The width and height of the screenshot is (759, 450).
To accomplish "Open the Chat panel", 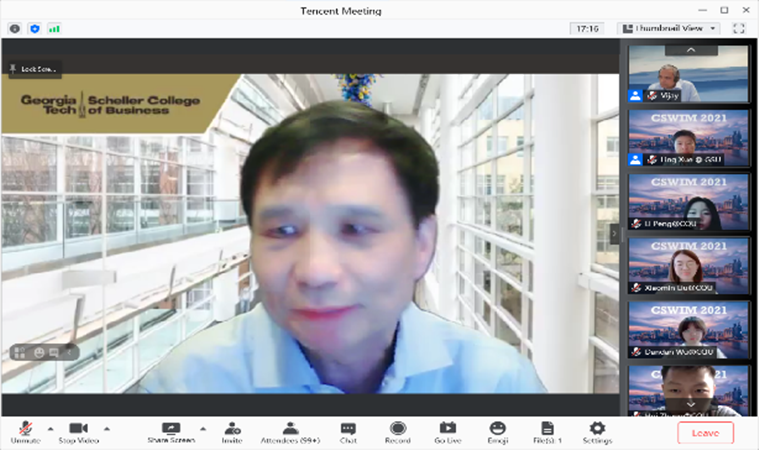I will [348, 433].
